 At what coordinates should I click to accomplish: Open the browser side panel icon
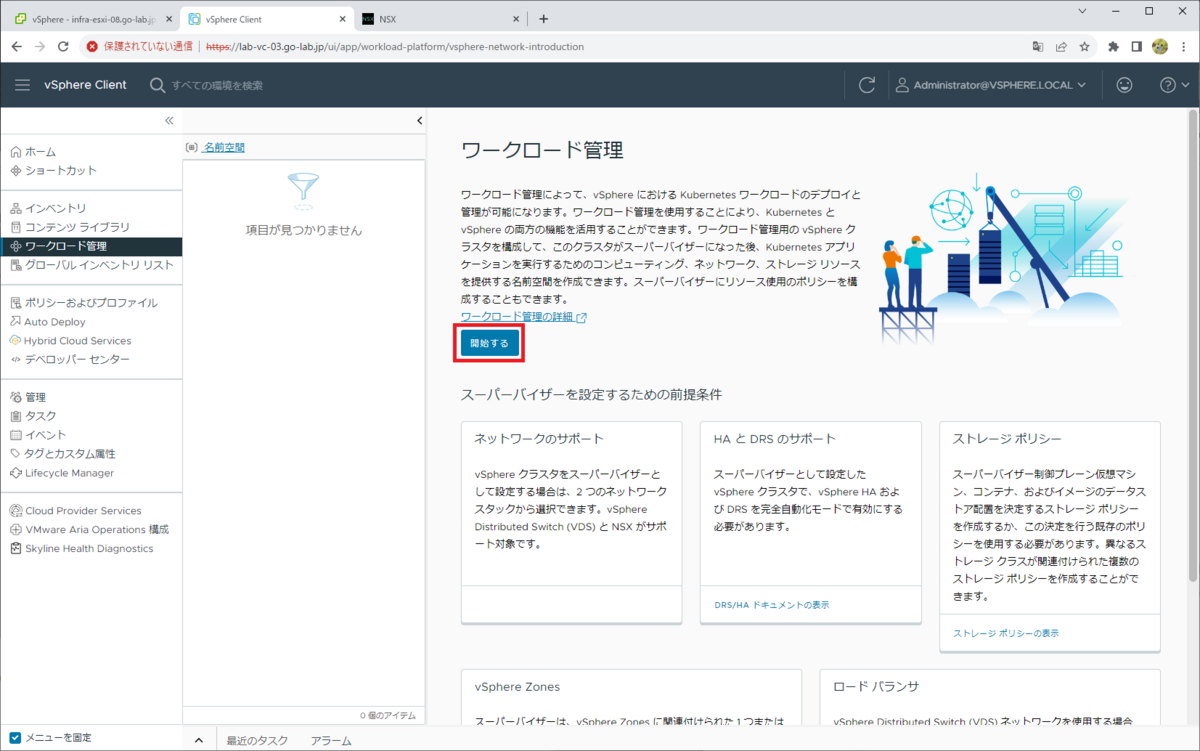(1137, 46)
